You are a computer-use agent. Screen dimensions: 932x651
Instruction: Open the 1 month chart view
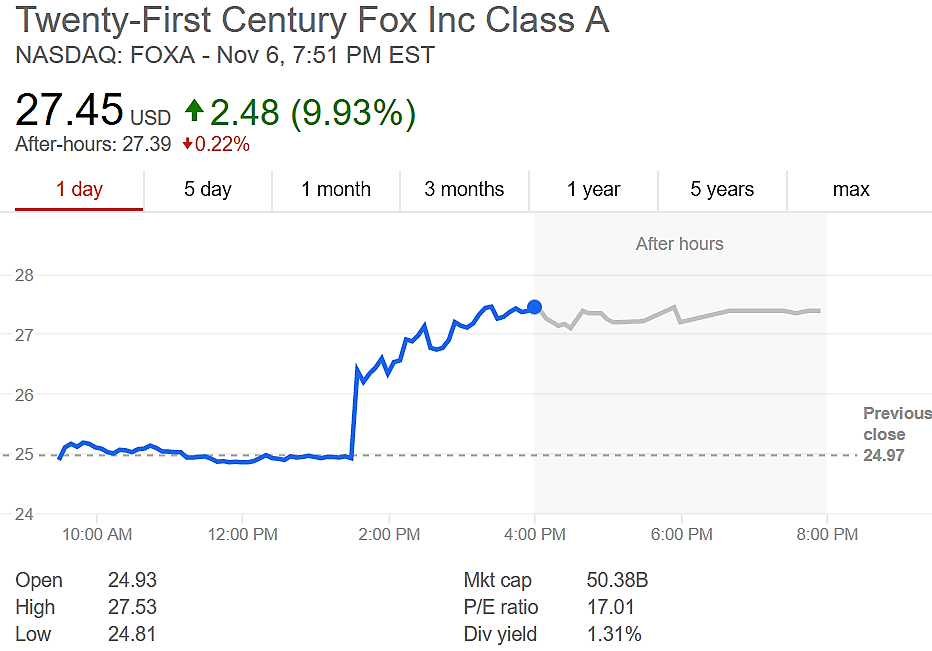tap(336, 190)
